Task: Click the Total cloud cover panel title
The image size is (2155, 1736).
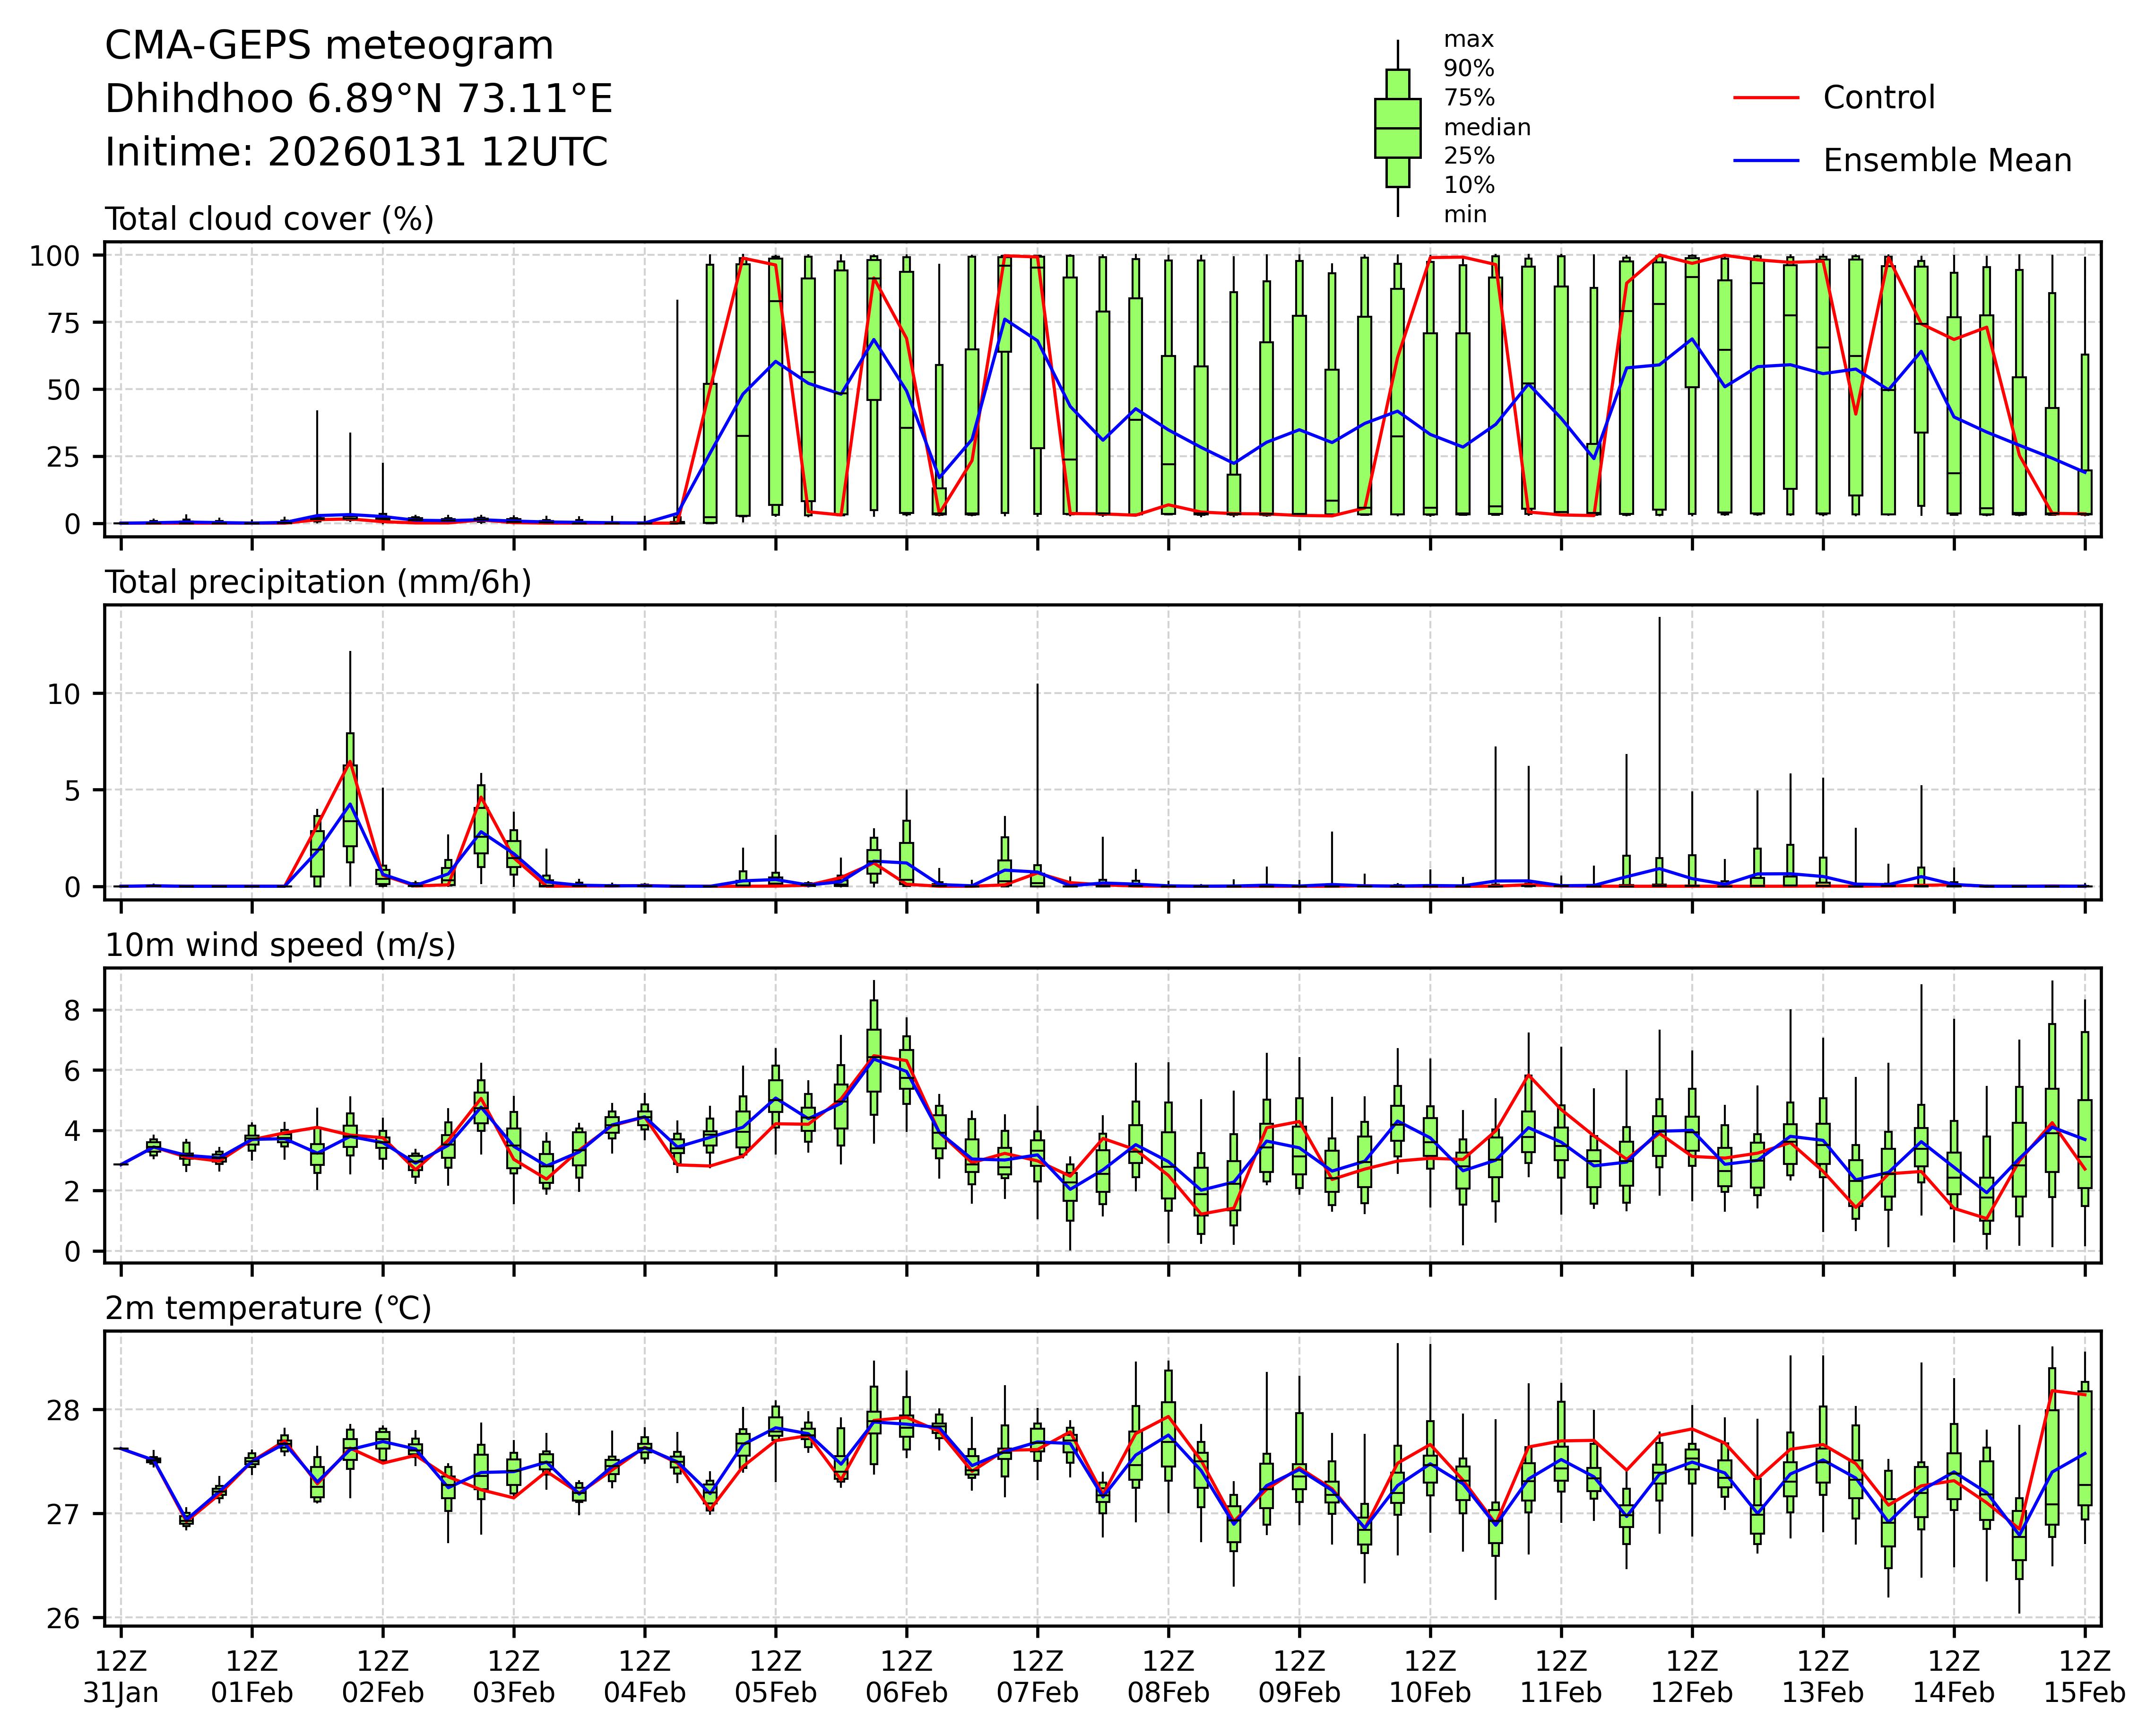Action: (x=269, y=219)
